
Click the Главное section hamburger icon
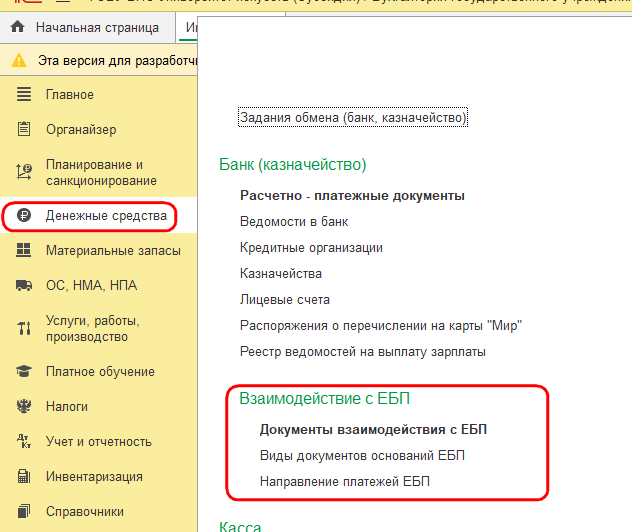24,94
